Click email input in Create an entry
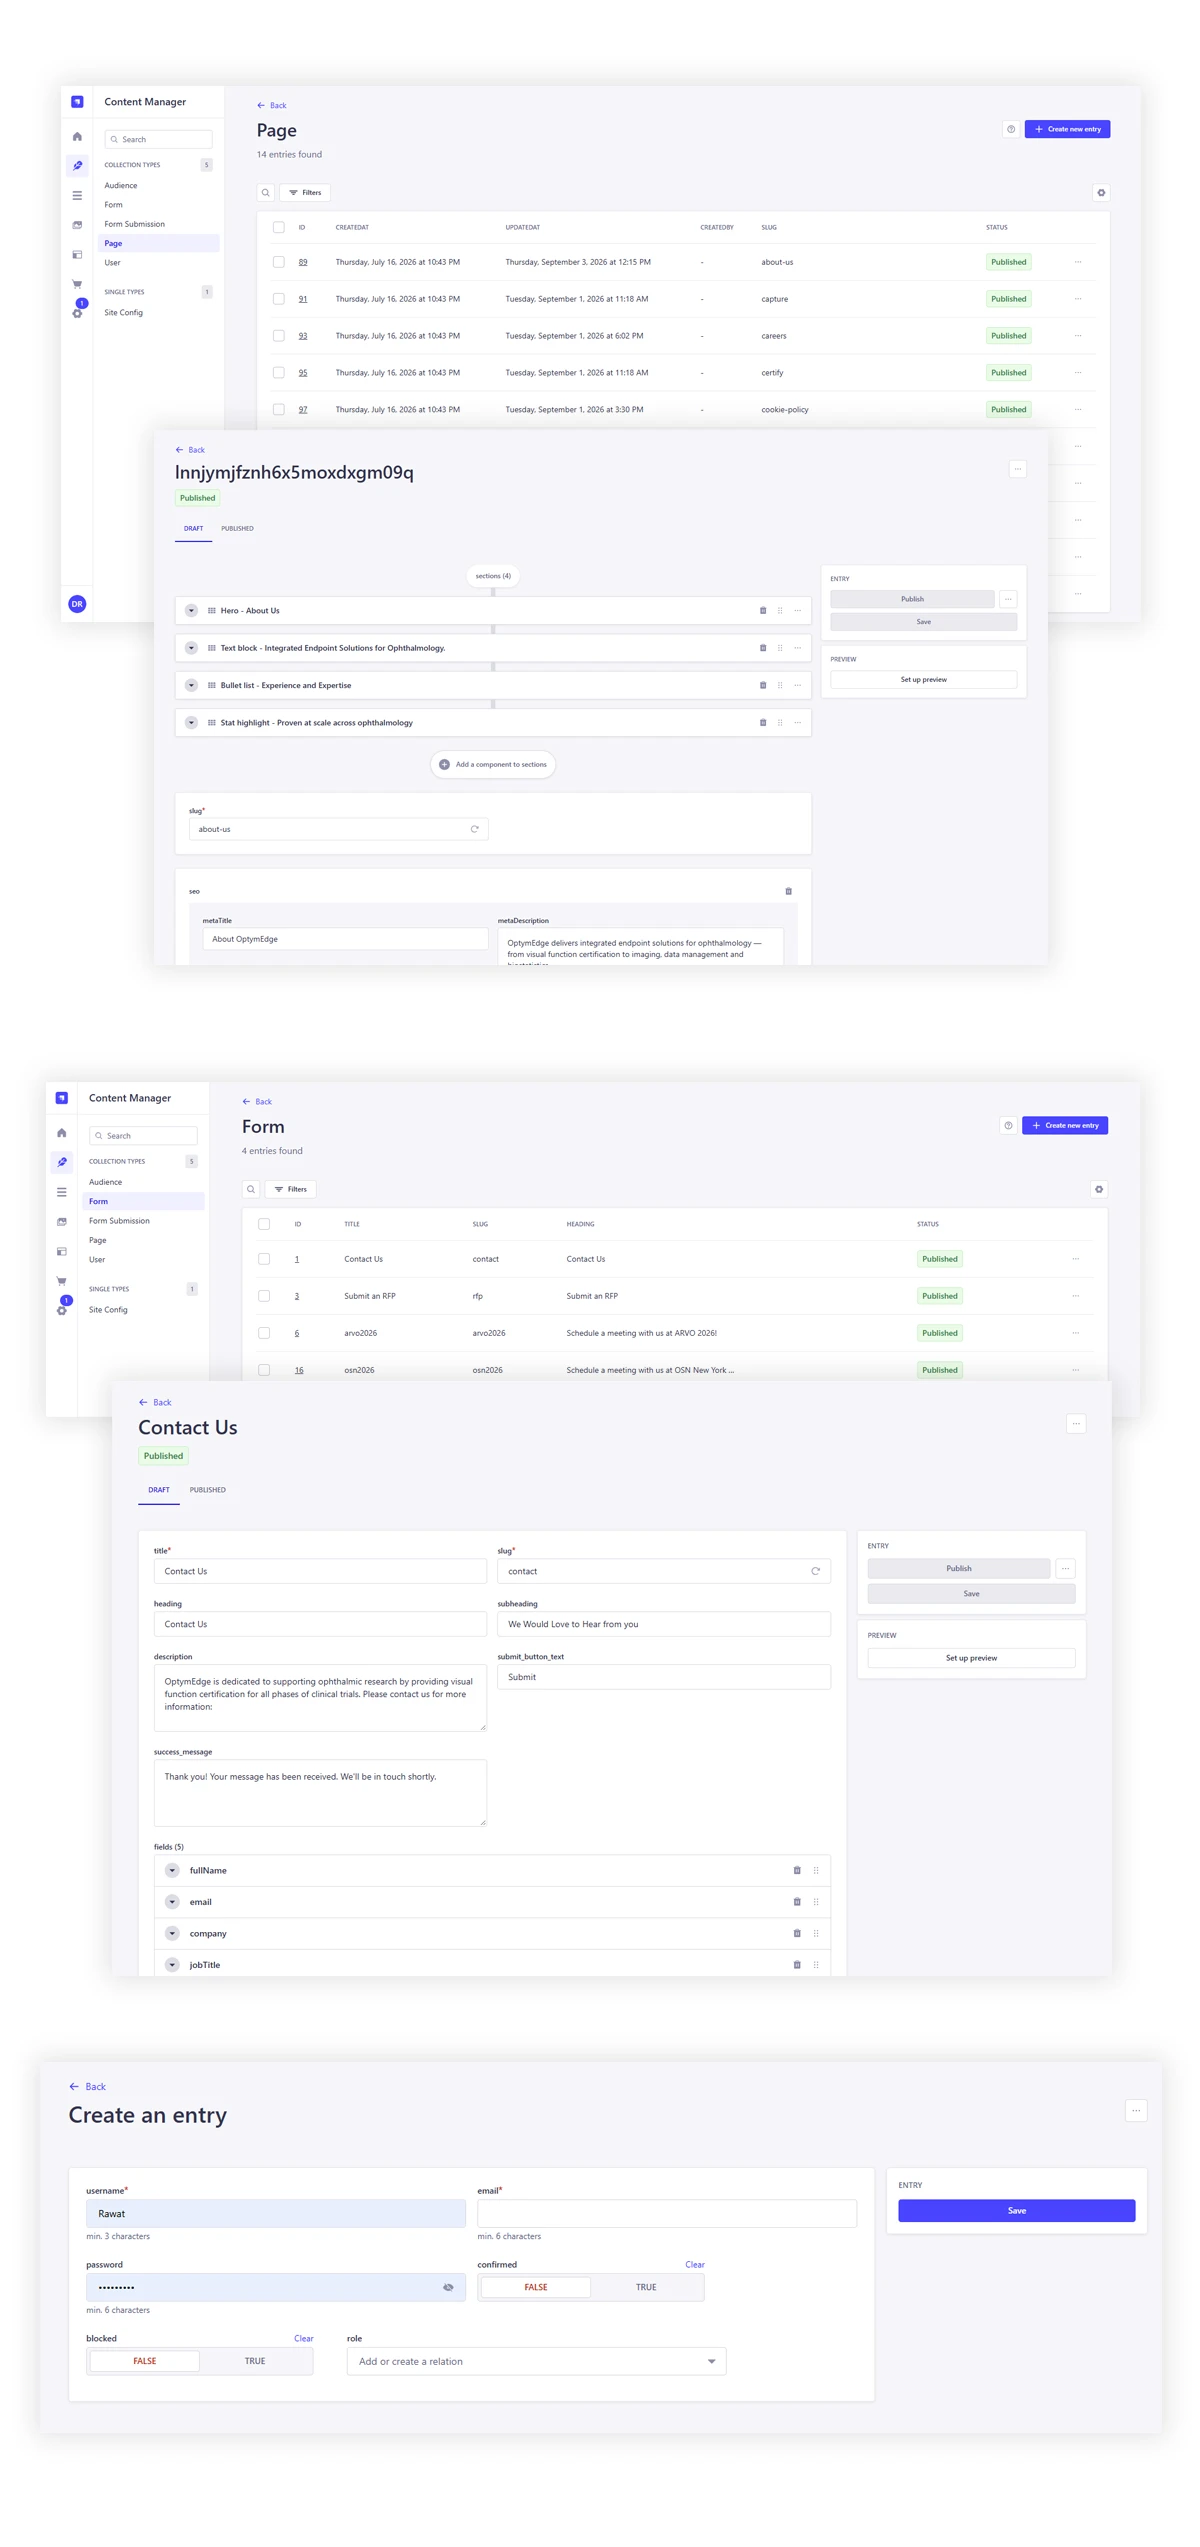The width and height of the screenshot is (1200, 2547). [x=667, y=2214]
